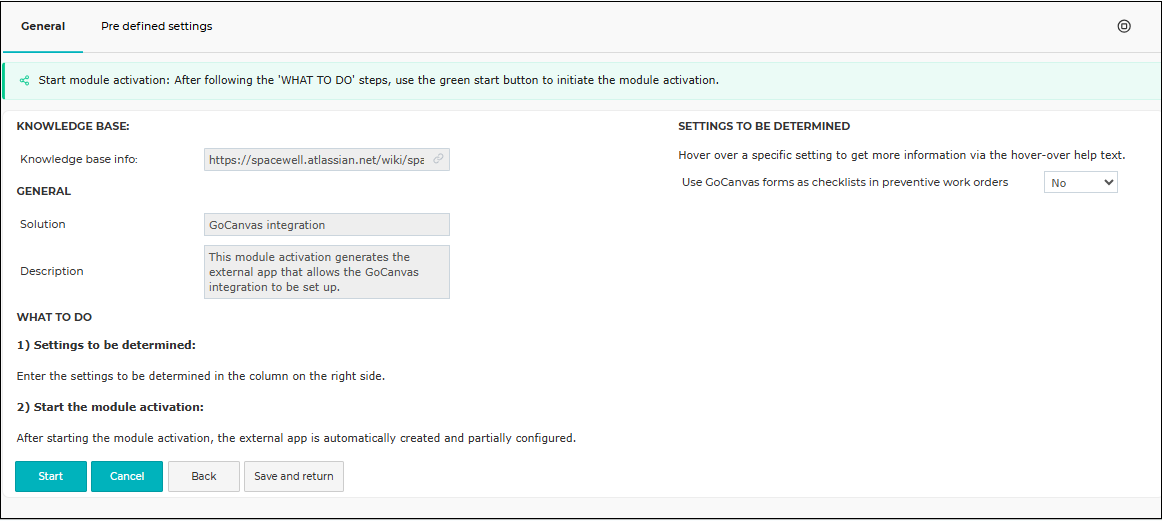
Task: Click 'Enter the settings to be determined' instruction text
Action: (201, 376)
